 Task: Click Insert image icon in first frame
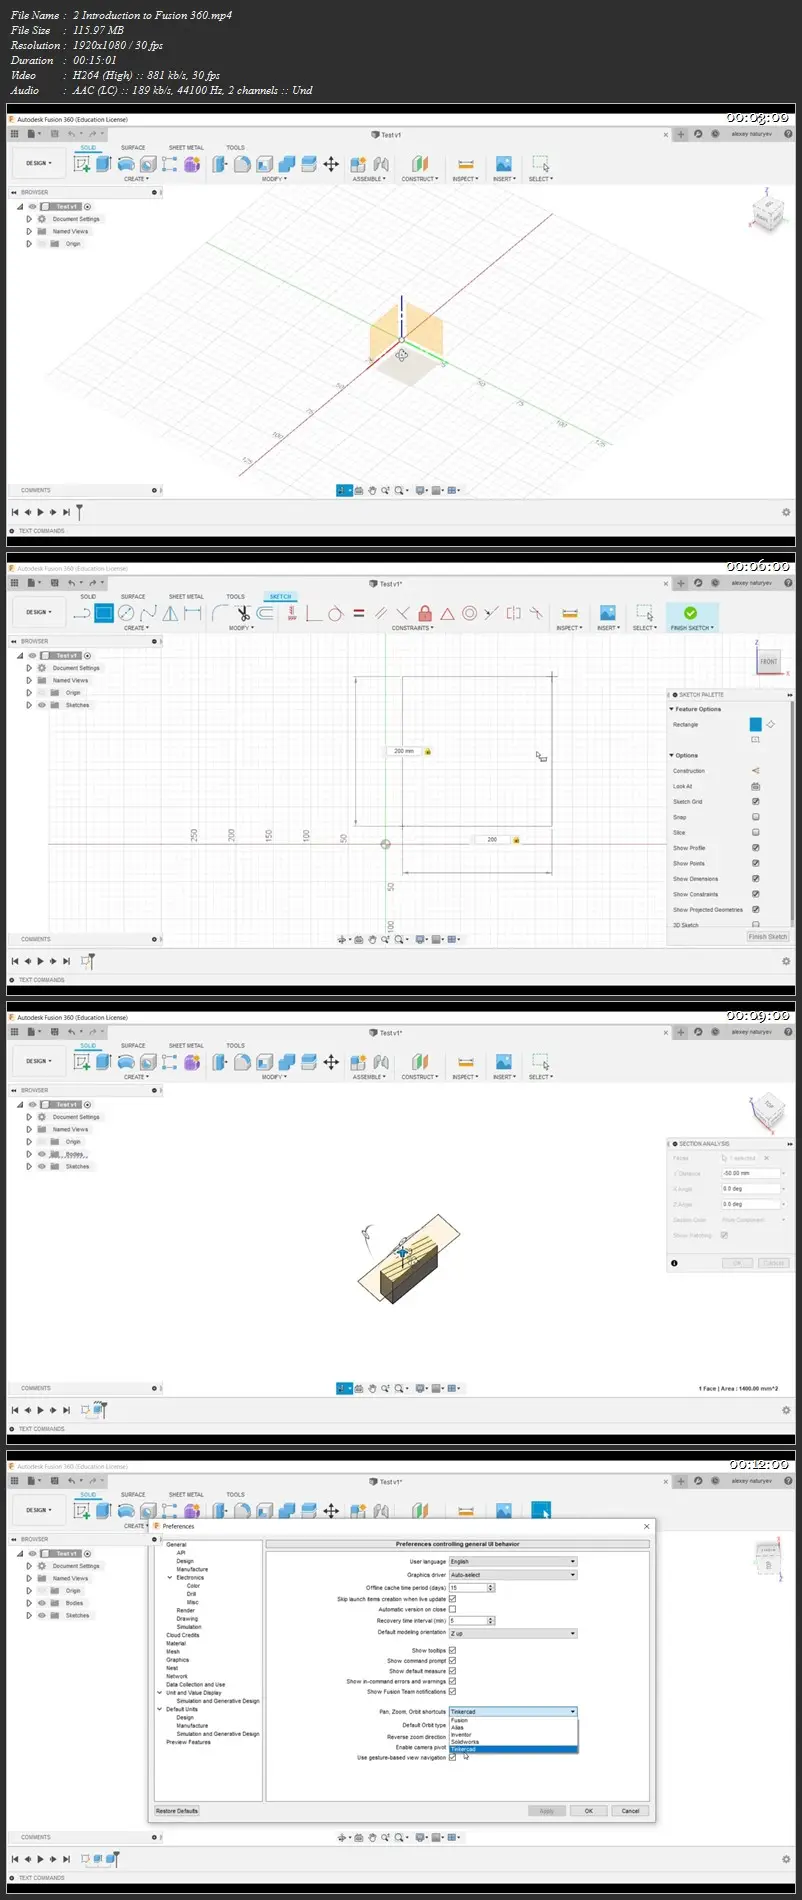[x=504, y=164]
